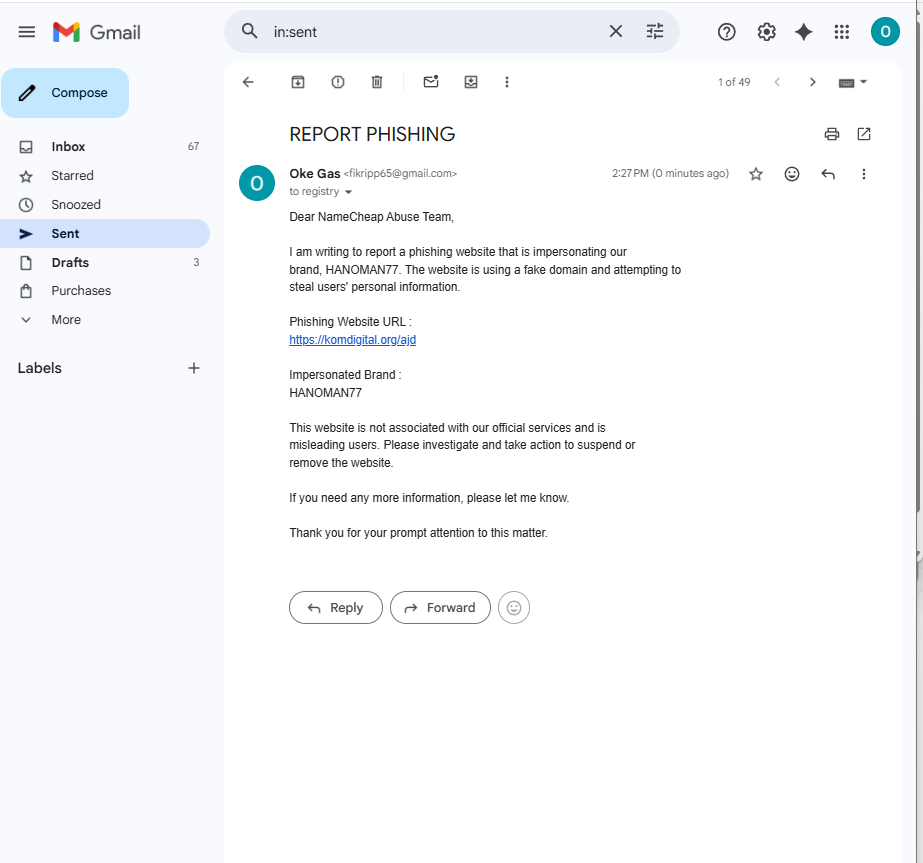Click the emoji reaction button beside Forward
Image resolution: width=923 pixels, height=863 pixels.
pyautogui.click(x=513, y=608)
